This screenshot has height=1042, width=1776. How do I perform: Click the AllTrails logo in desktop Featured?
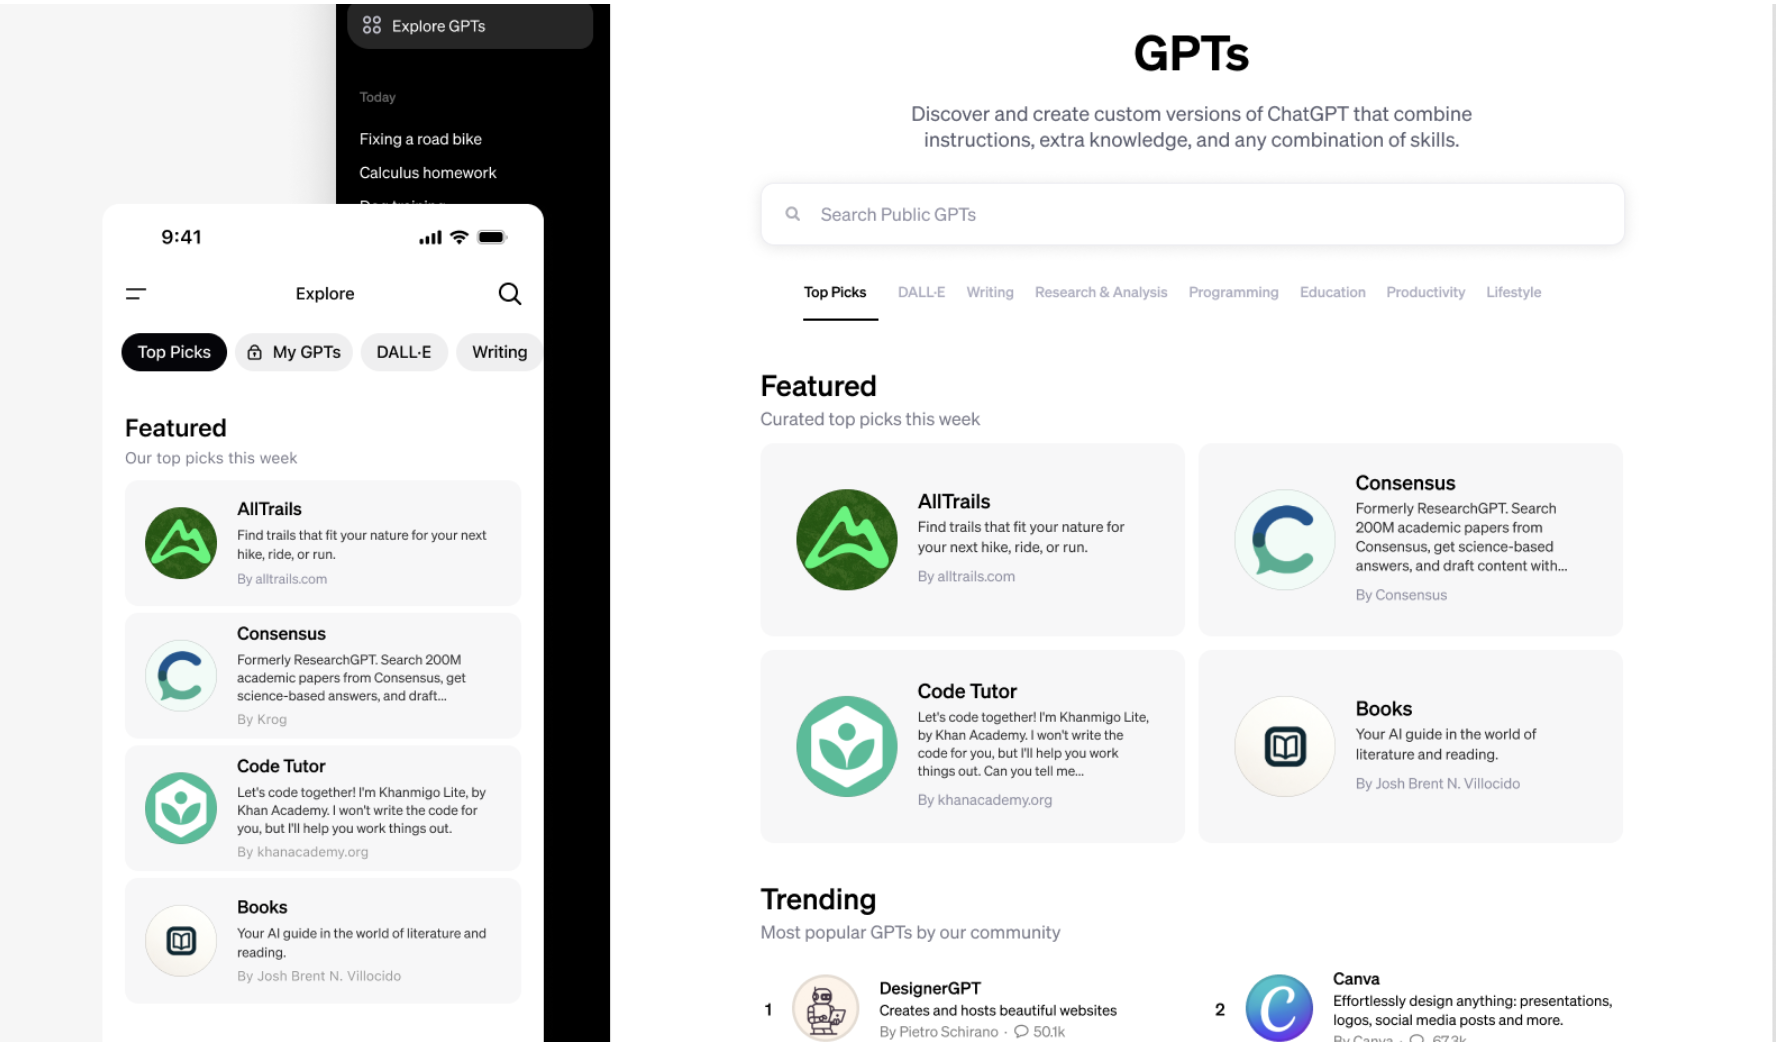tap(847, 540)
